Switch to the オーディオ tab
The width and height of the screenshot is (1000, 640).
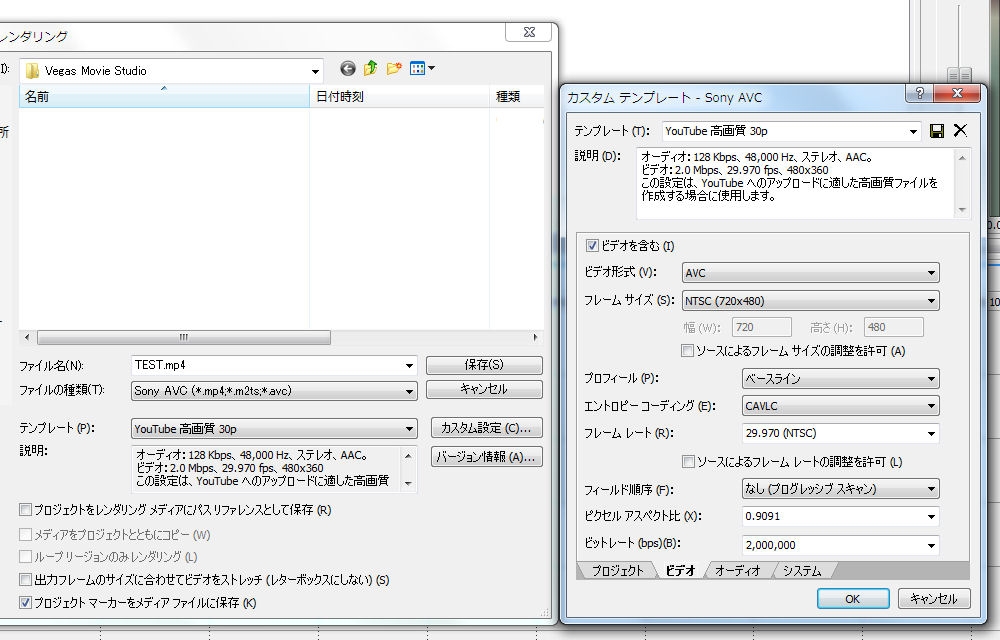[x=738, y=571]
